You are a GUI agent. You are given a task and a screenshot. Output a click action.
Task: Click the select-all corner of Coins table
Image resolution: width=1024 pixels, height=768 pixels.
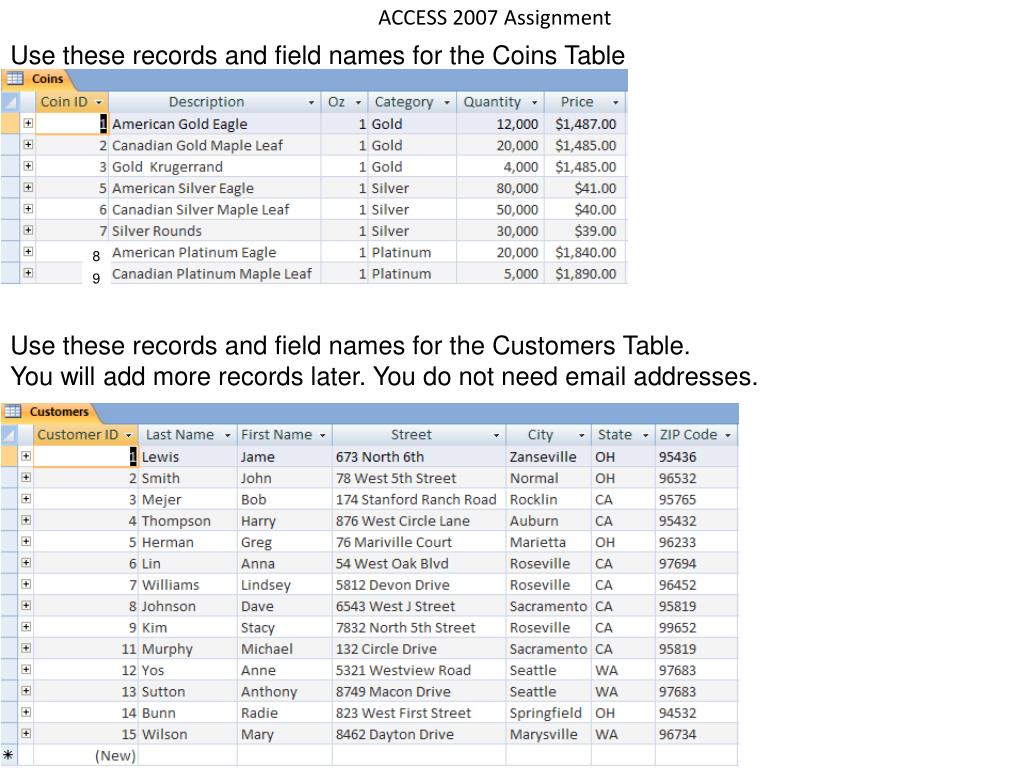click(x=10, y=102)
